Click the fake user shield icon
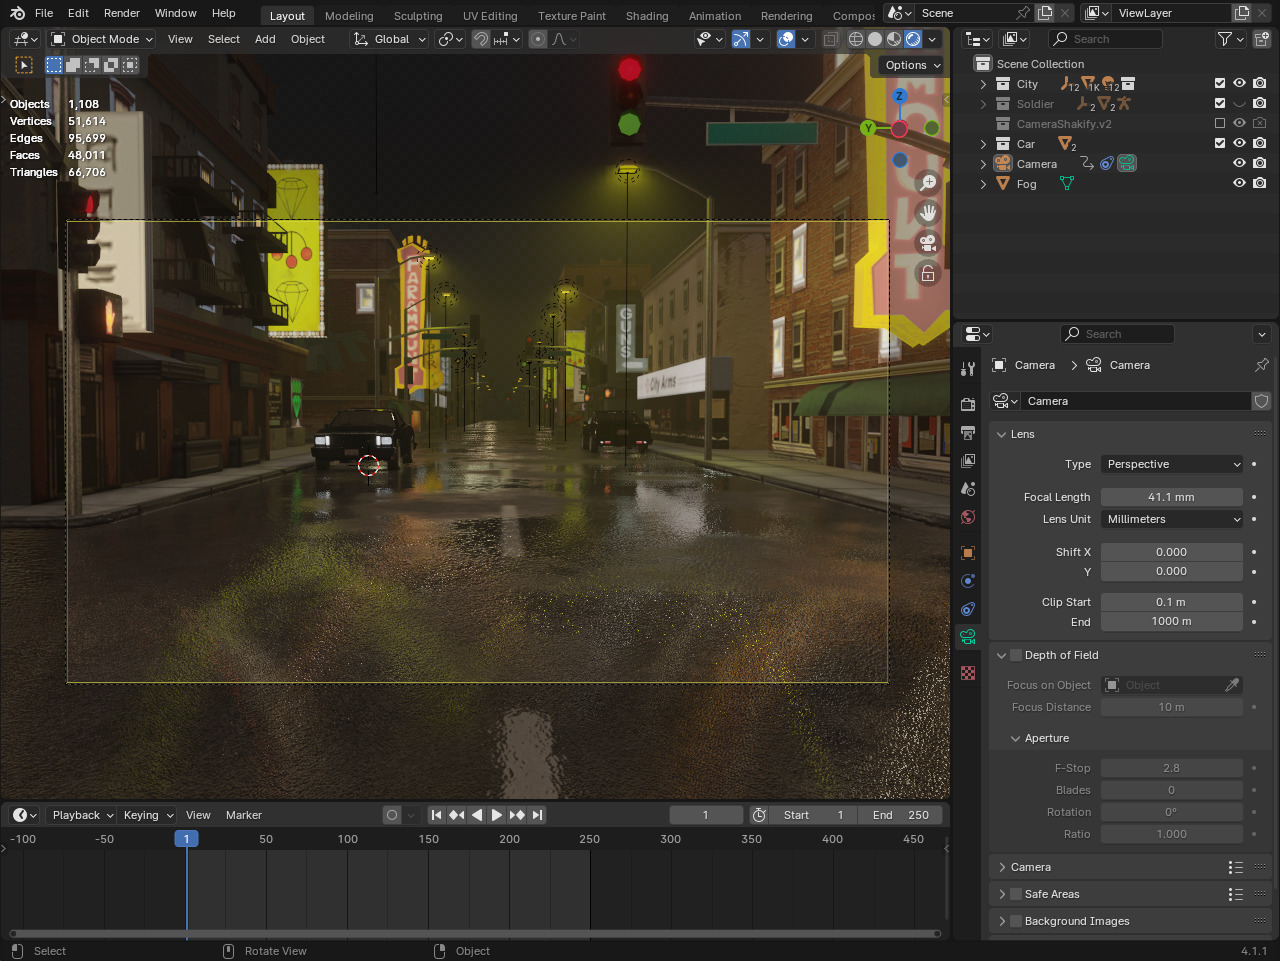The image size is (1280, 961). coord(1261,401)
